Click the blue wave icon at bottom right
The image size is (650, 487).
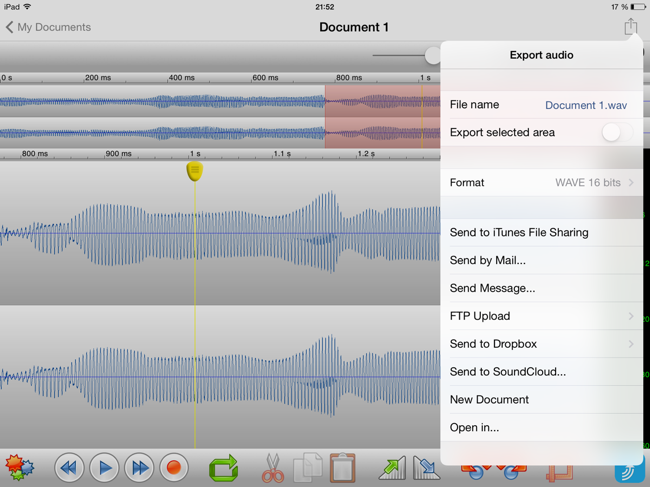tap(629, 472)
